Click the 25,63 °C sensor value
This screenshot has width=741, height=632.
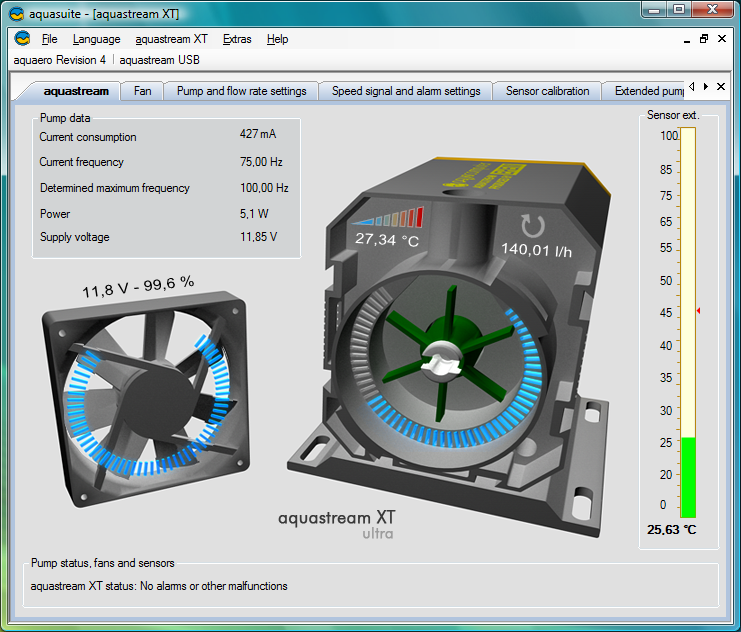point(672,530)
